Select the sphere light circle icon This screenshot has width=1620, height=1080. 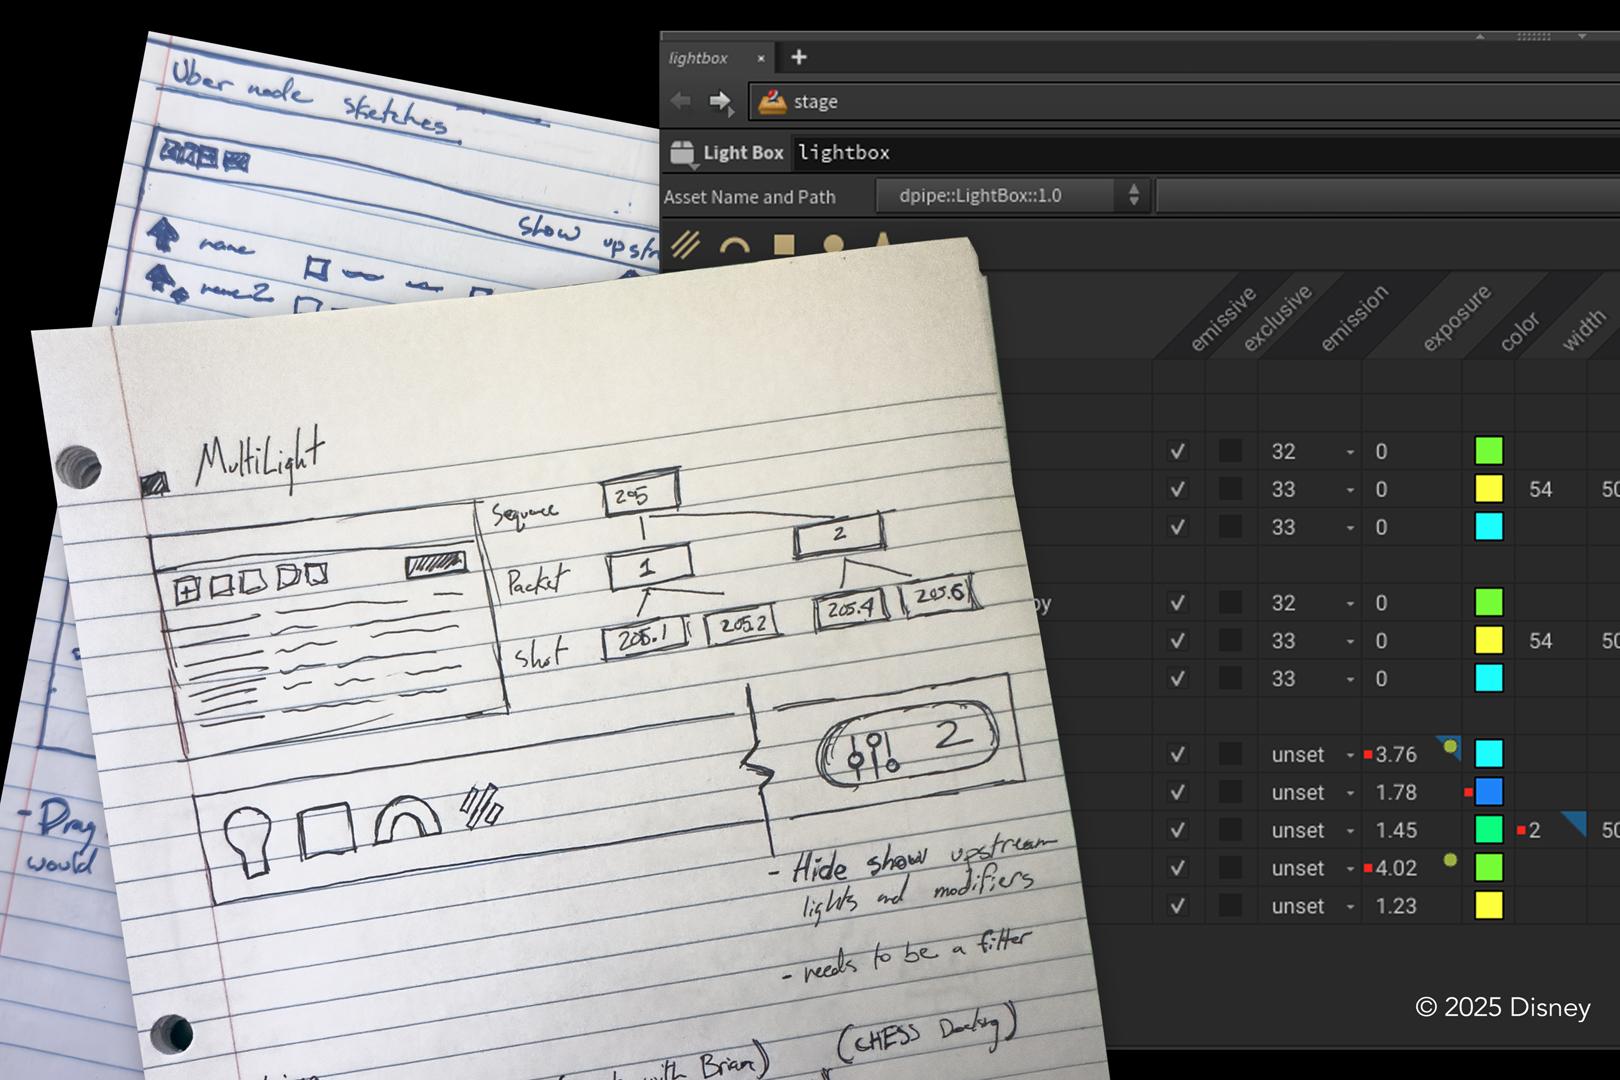833,245
